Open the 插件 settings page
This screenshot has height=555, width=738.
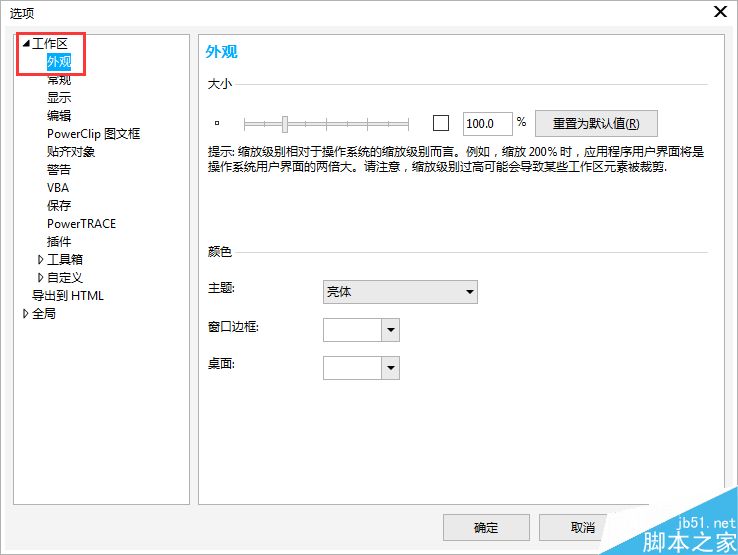(x=59, y=241)
